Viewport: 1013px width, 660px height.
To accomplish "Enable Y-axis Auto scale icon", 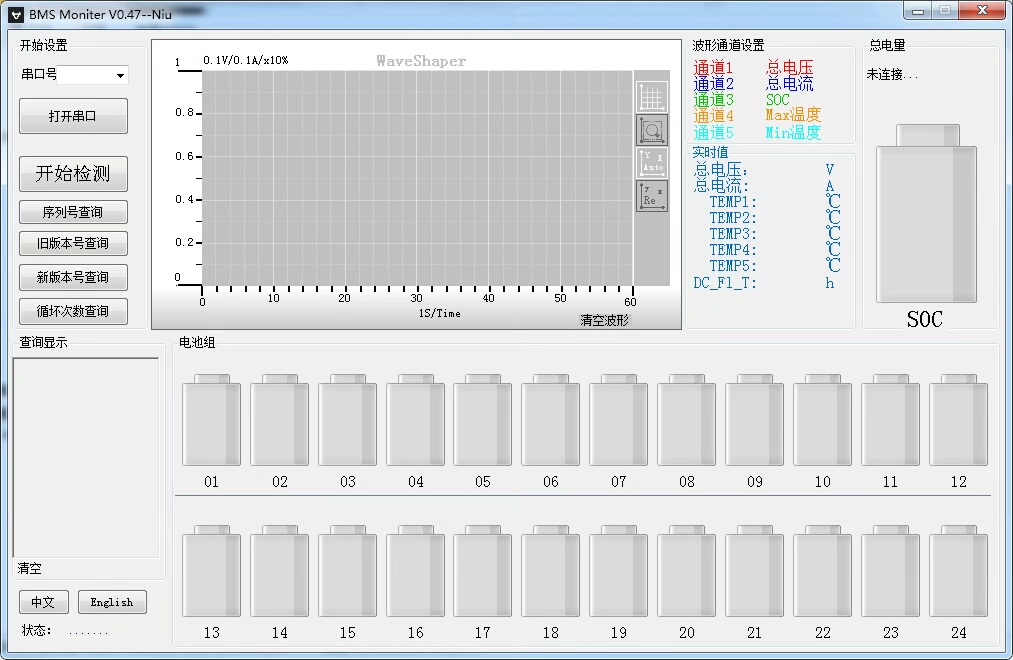I will (652, 163).
